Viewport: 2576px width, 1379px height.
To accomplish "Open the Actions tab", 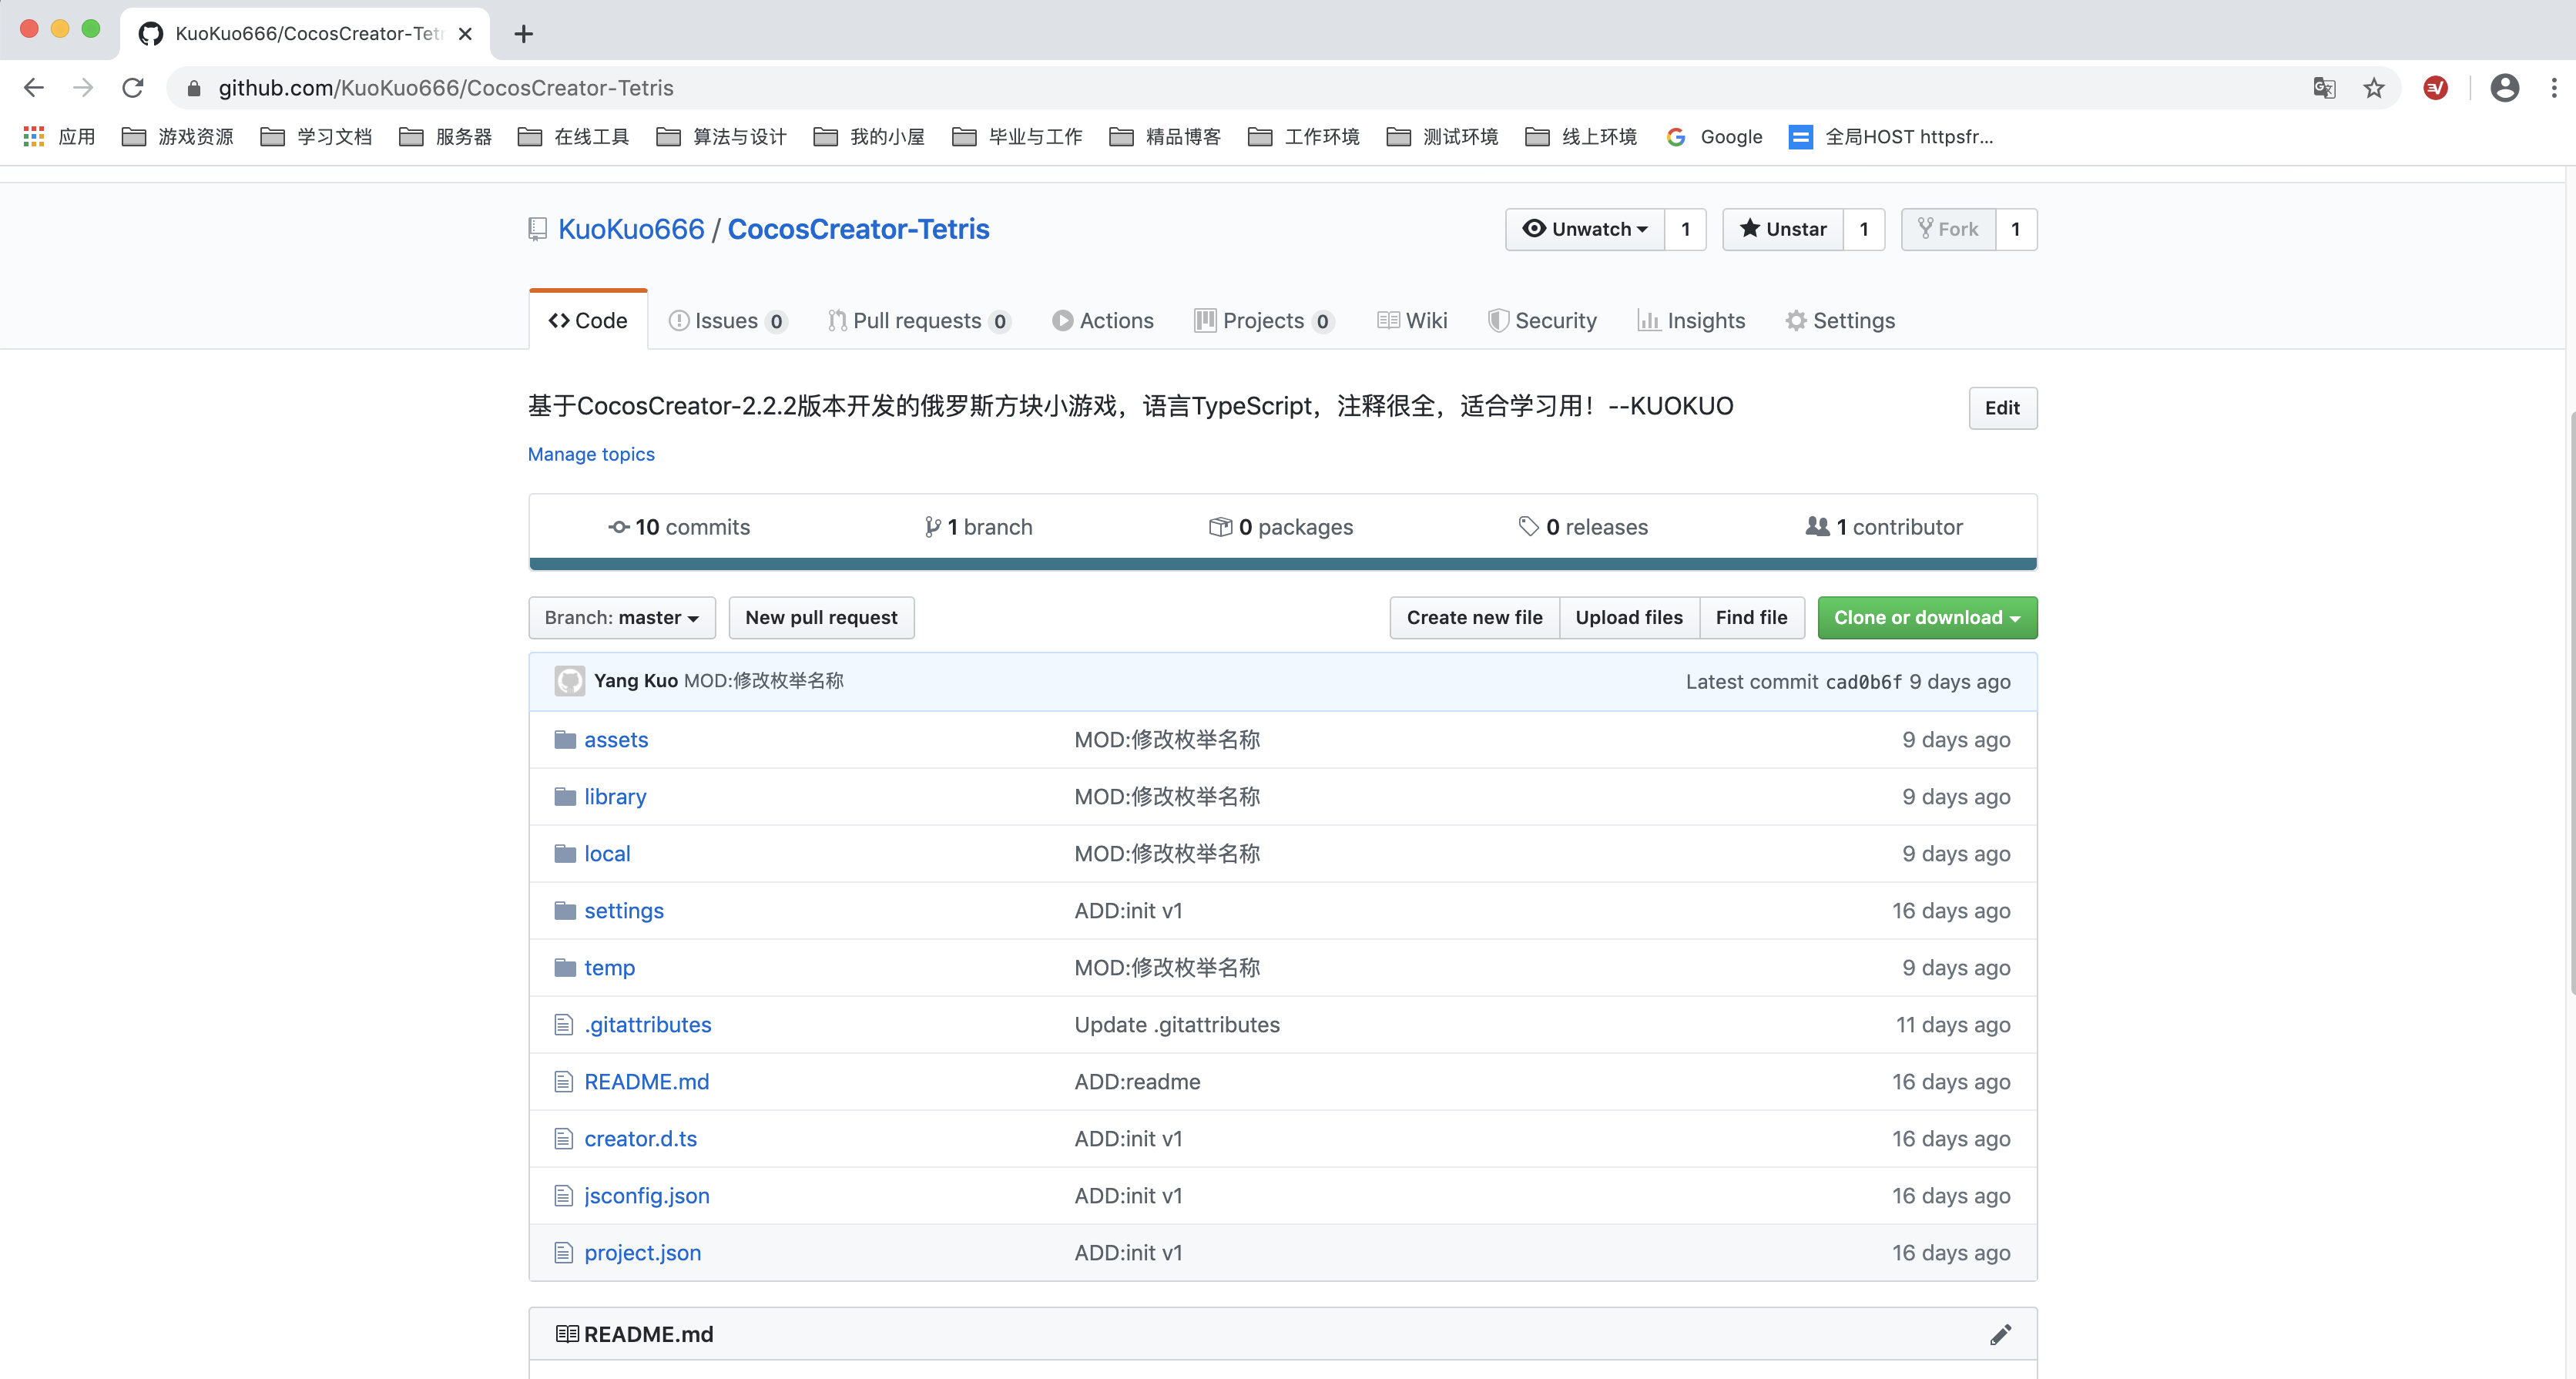I will 1103,320.
